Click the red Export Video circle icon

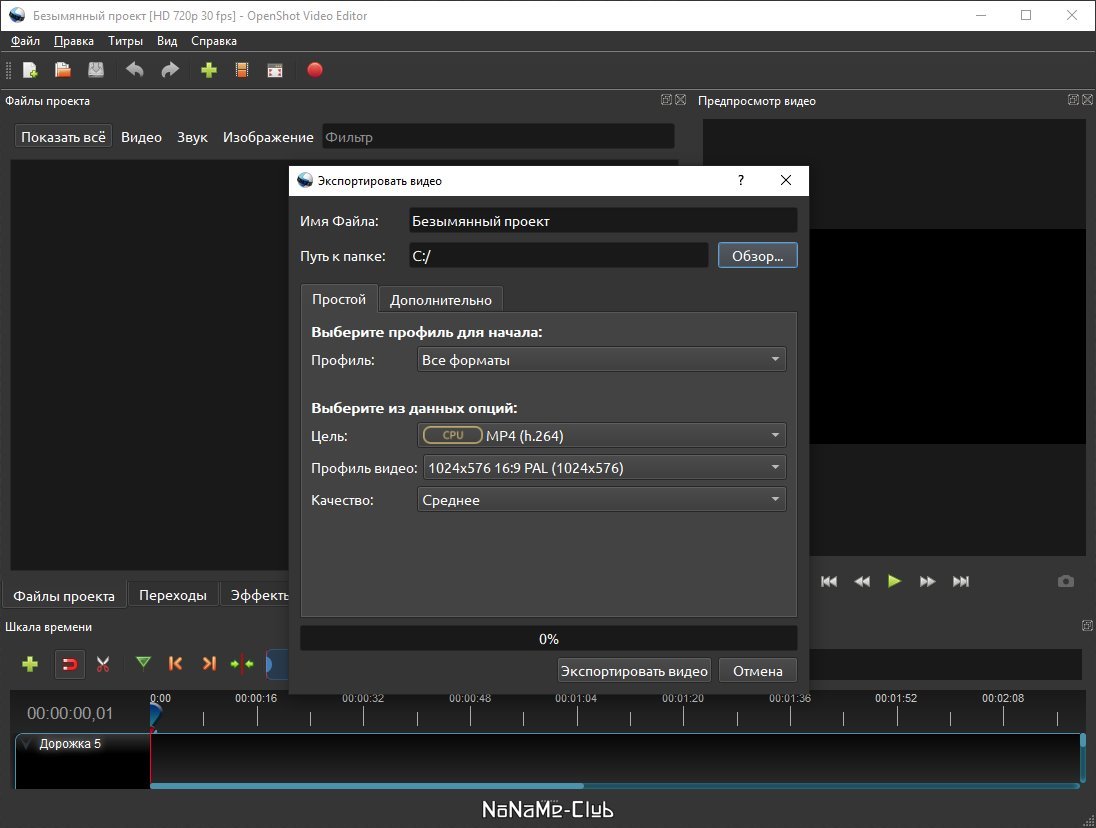pyautogui.click(x=315, y=70)
